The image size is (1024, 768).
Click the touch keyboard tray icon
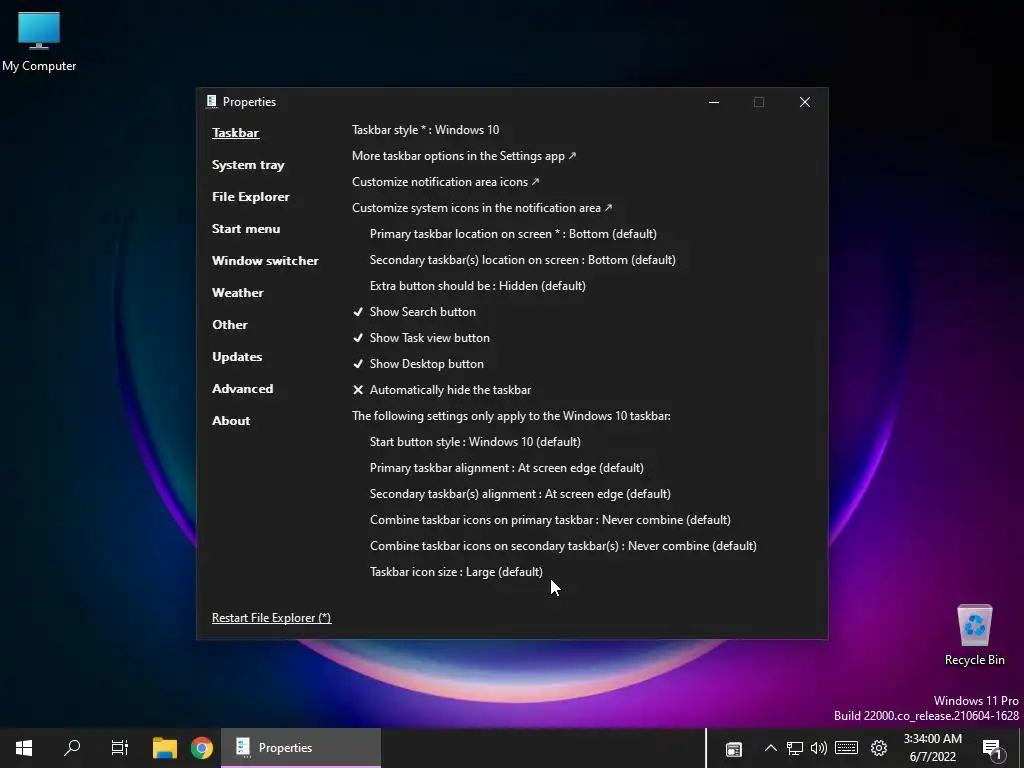[x=846, y=748]
